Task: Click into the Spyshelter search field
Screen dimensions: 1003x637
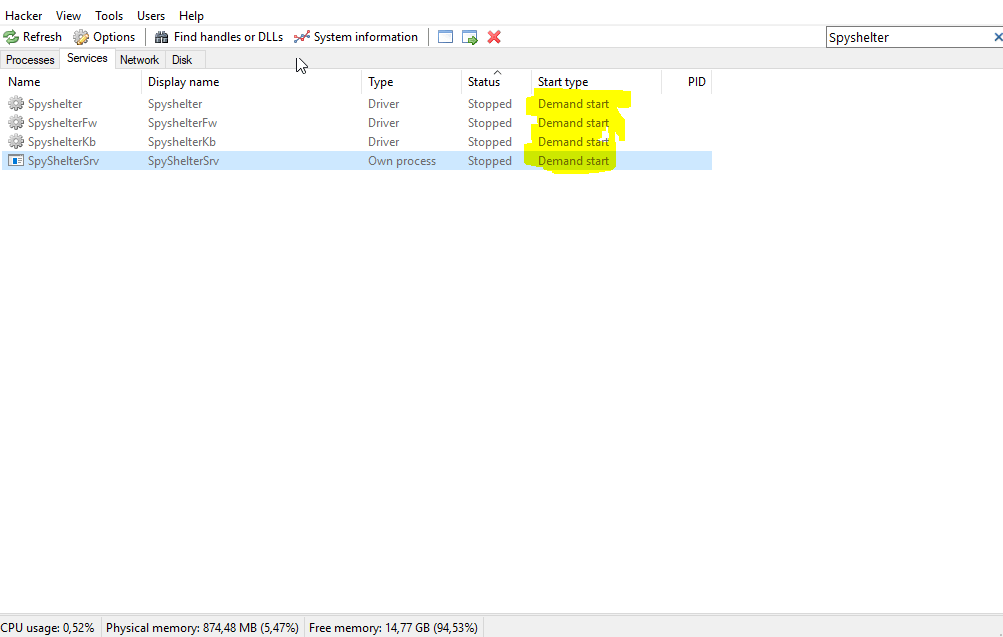Action: (x=908, y=37)
